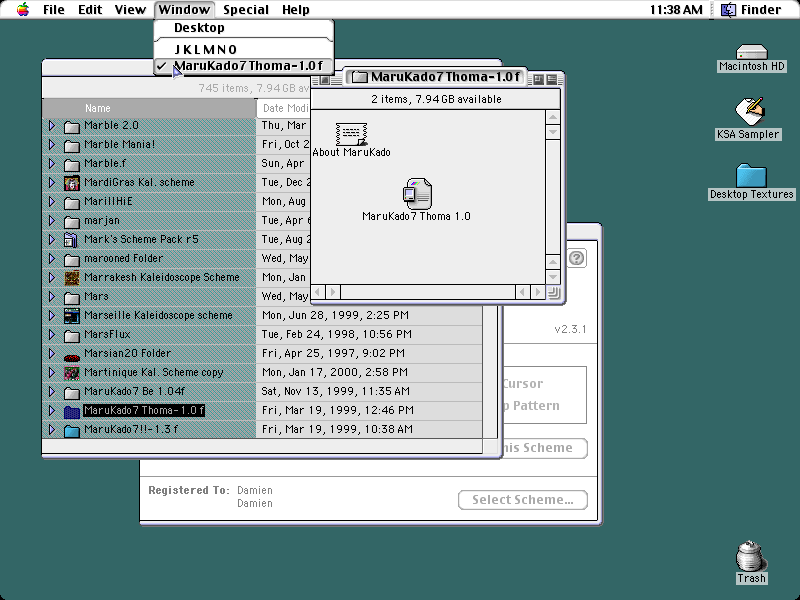The height and width of the screenshot is (600, 800).
Task: Click the highlighted MaruKado7 Thoma-1.0 f folder icon in list
Action: (x=72, y=411)
